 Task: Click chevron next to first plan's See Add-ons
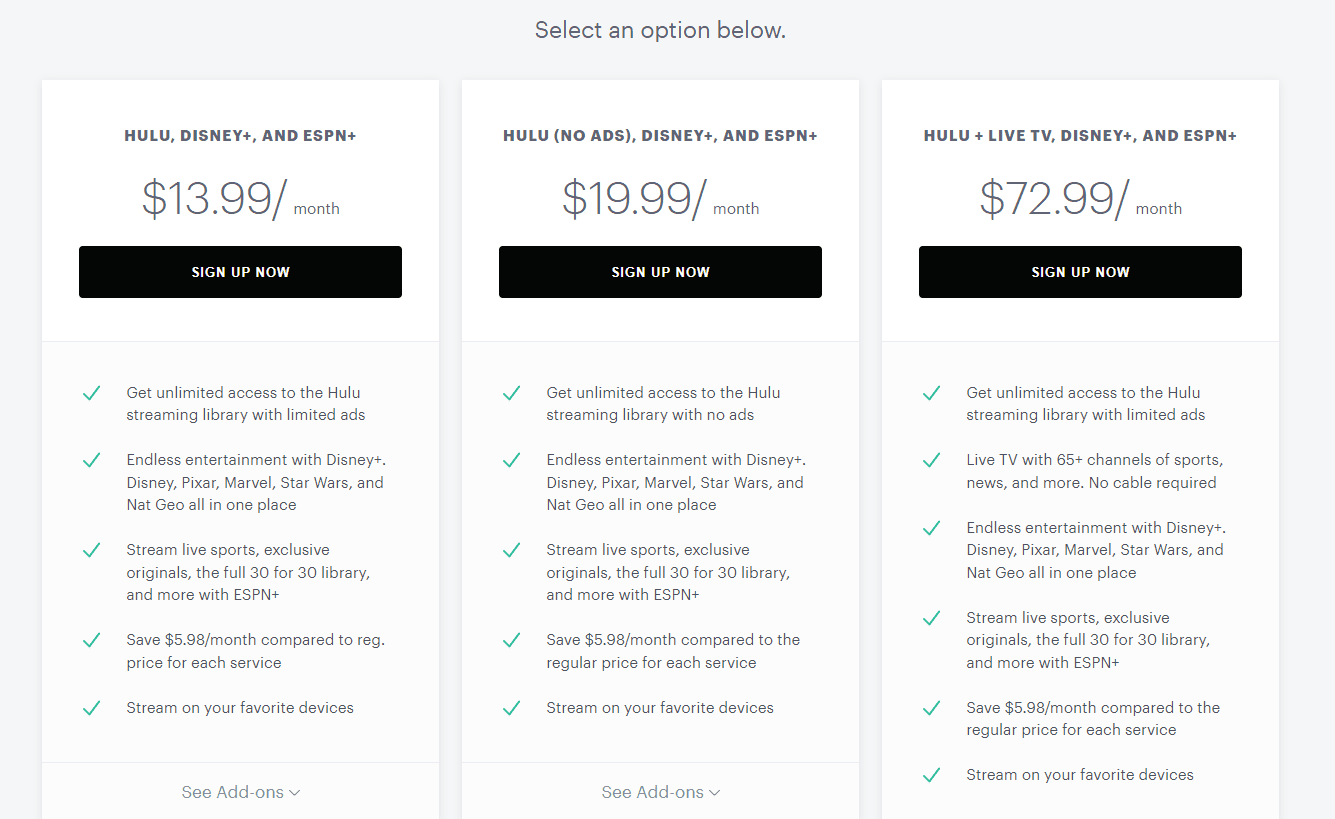(295, 793)
